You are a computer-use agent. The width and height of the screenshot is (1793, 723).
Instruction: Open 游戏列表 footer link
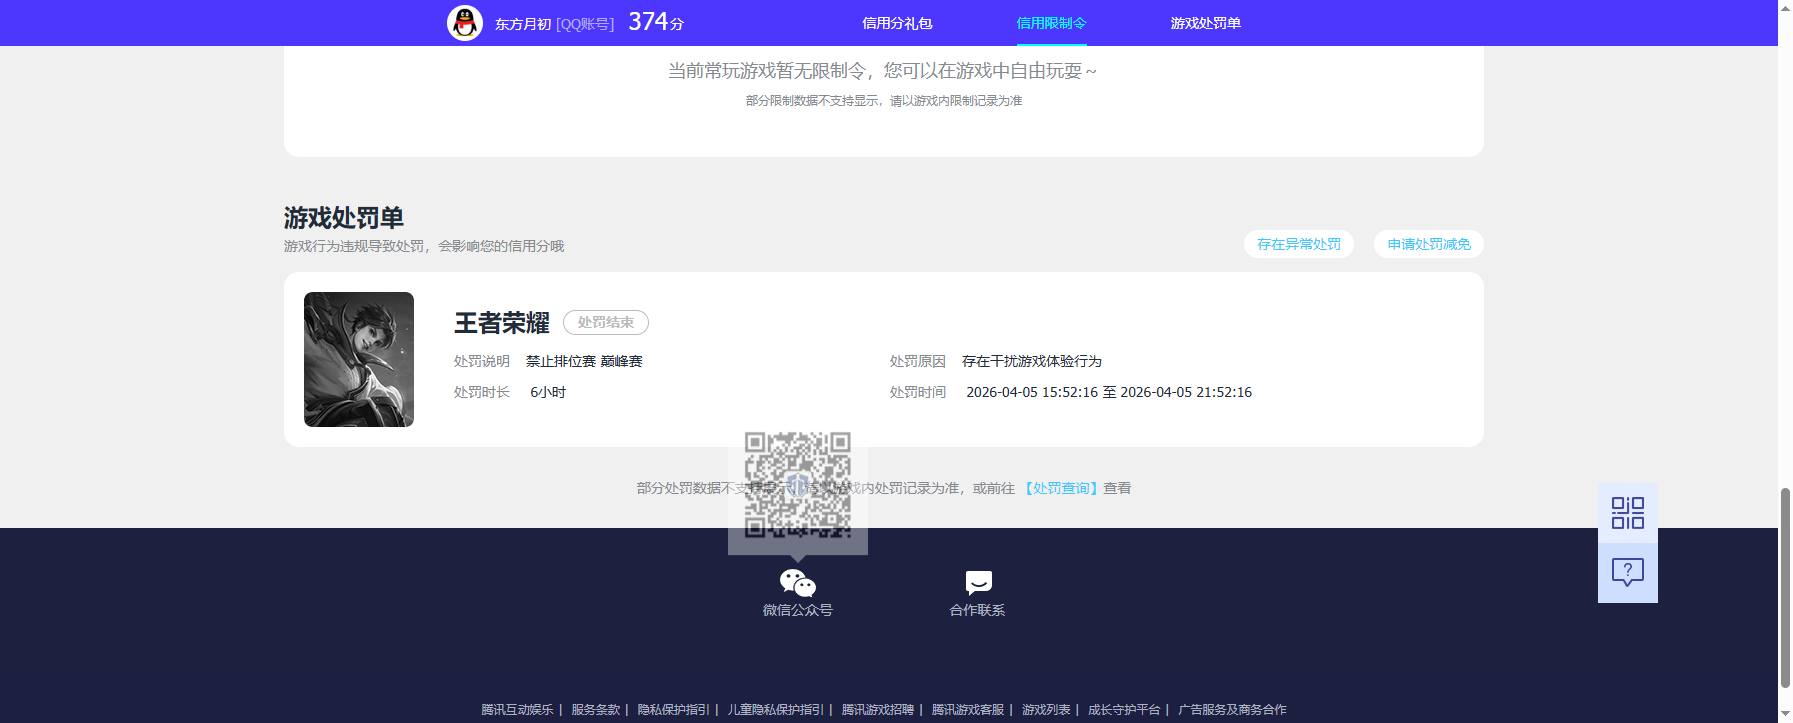pos(1046,710)
